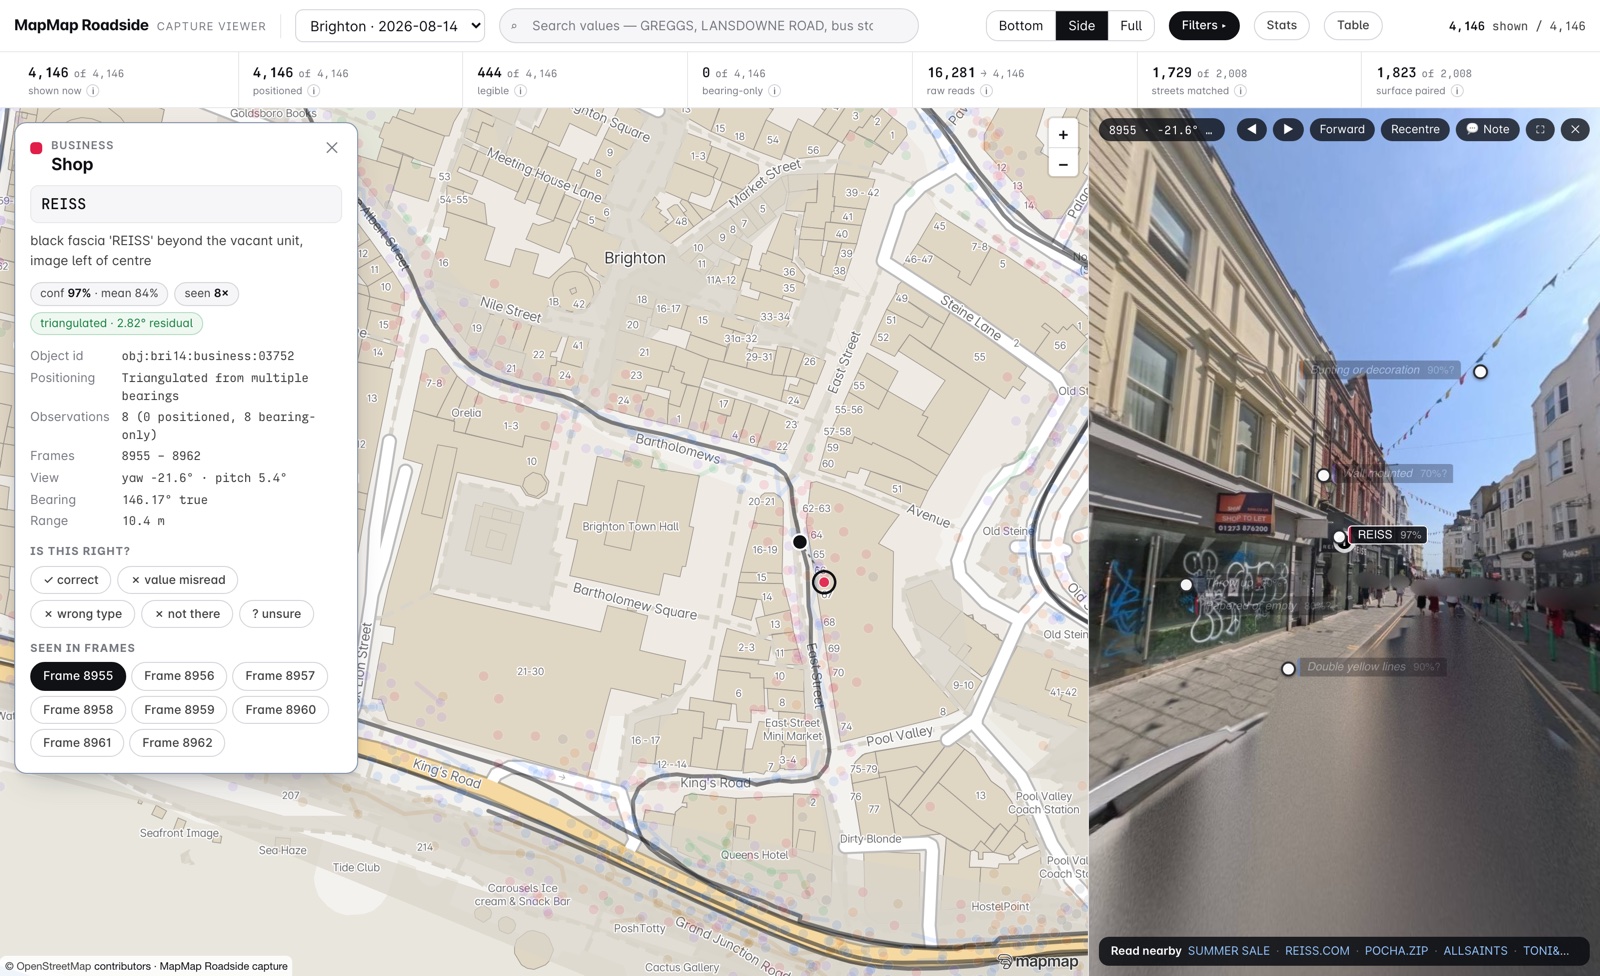The height and width of the screenshot is (976, 1600).
Task: Switch to Side layout view
Action: pos(1081,26)
